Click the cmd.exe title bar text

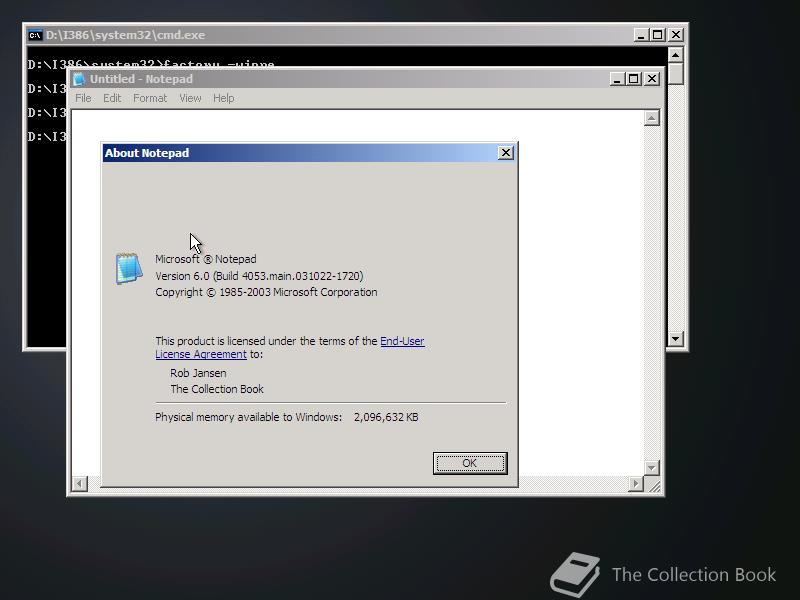[126, 35]
